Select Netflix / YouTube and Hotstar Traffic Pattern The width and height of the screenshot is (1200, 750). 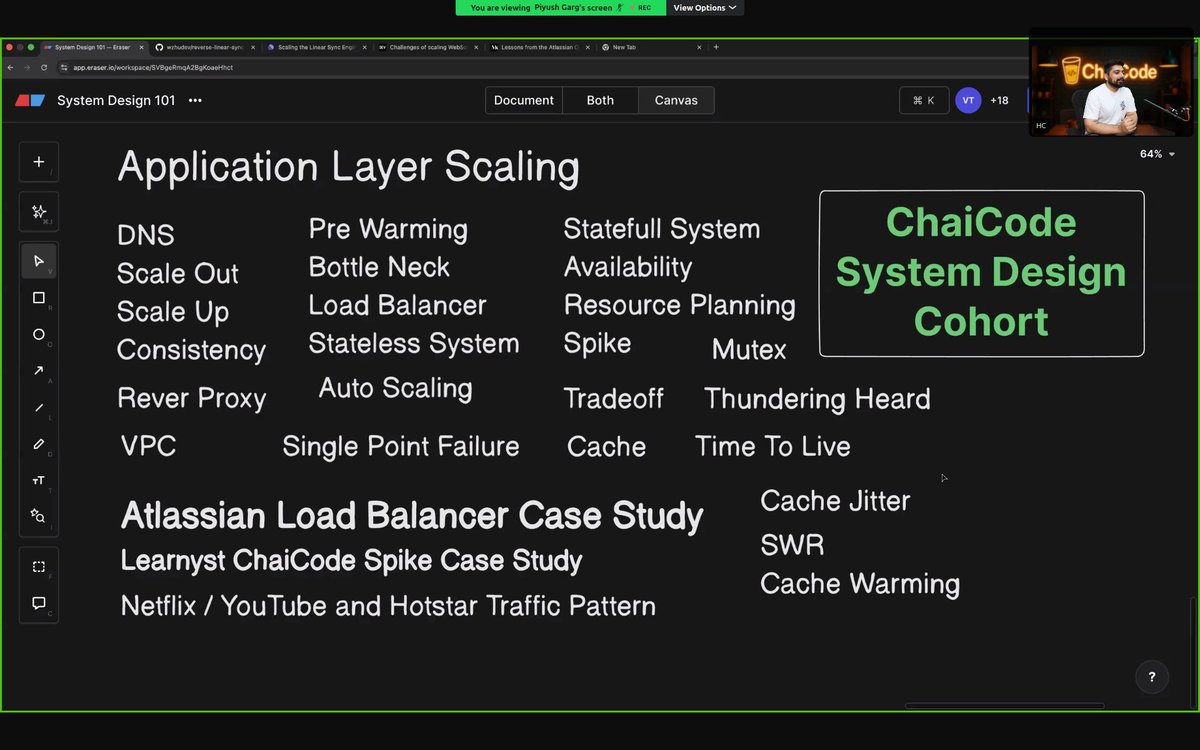point(388,606)
